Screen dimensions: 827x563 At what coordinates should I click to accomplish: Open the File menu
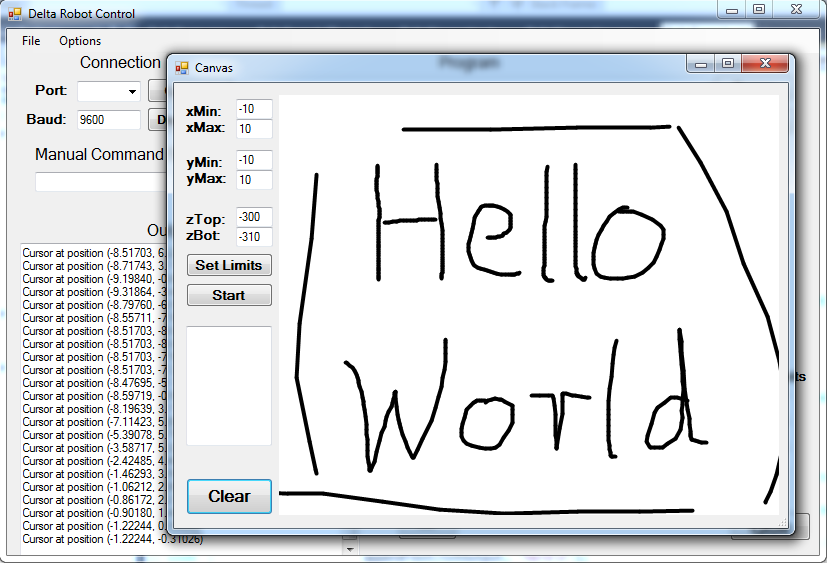[31, 41]
